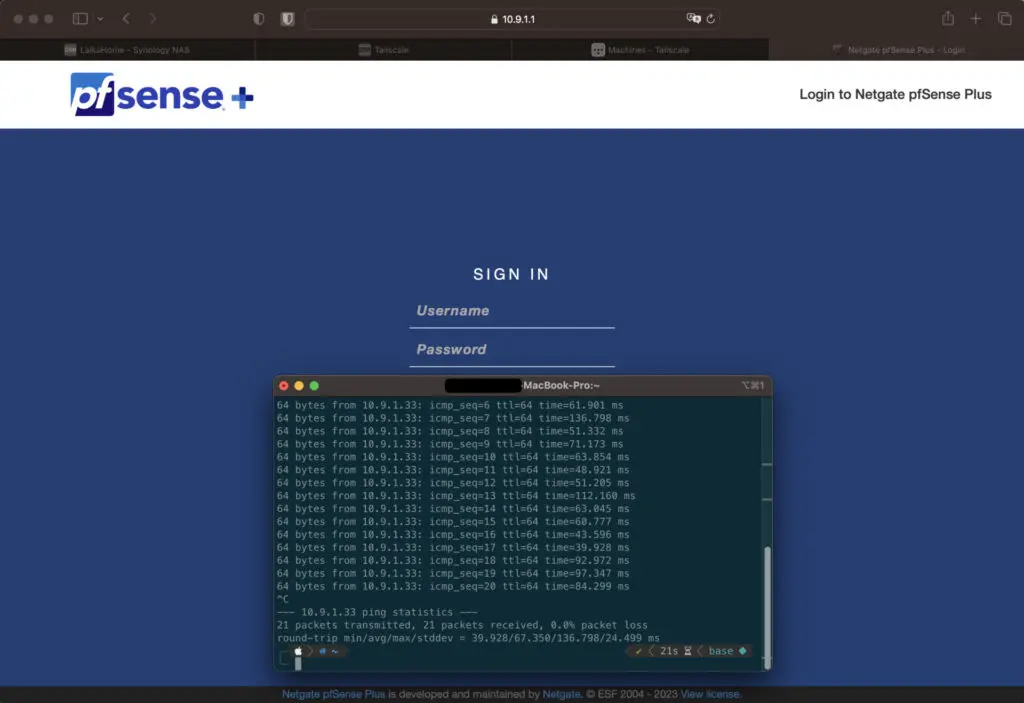Viewport: 1024px width, 703px height.
Task: Go back with Safari's back arrow
Action: pyautogui.click(x=126, y=19)
